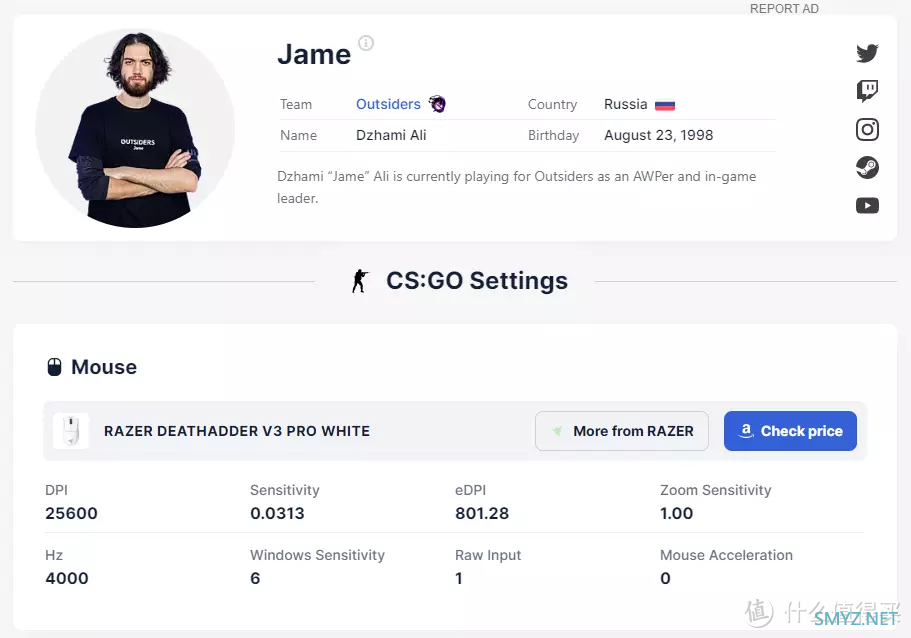Click the Windows Sensitivity value 6

click(x=255, y=579)
